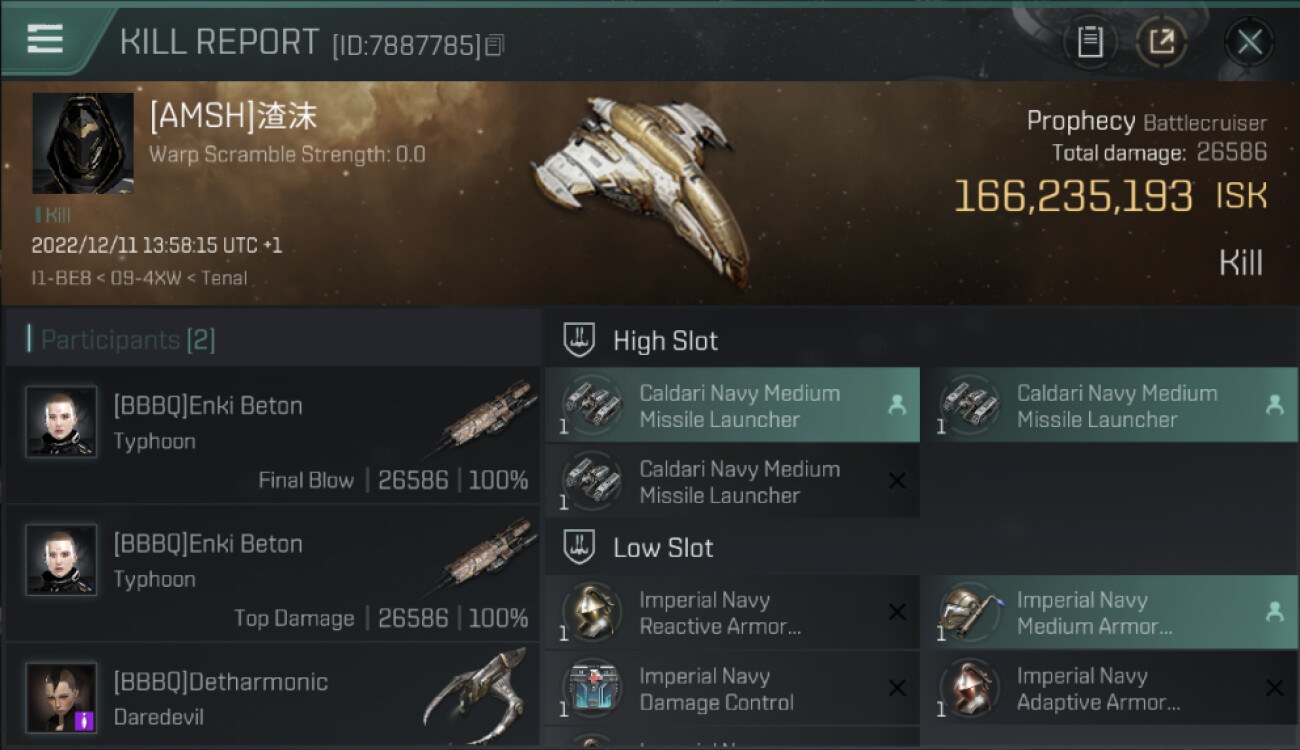Click the share kill report icon
The height and width of the screenshot is (750, 1300).
click(x=1161, y=42)
